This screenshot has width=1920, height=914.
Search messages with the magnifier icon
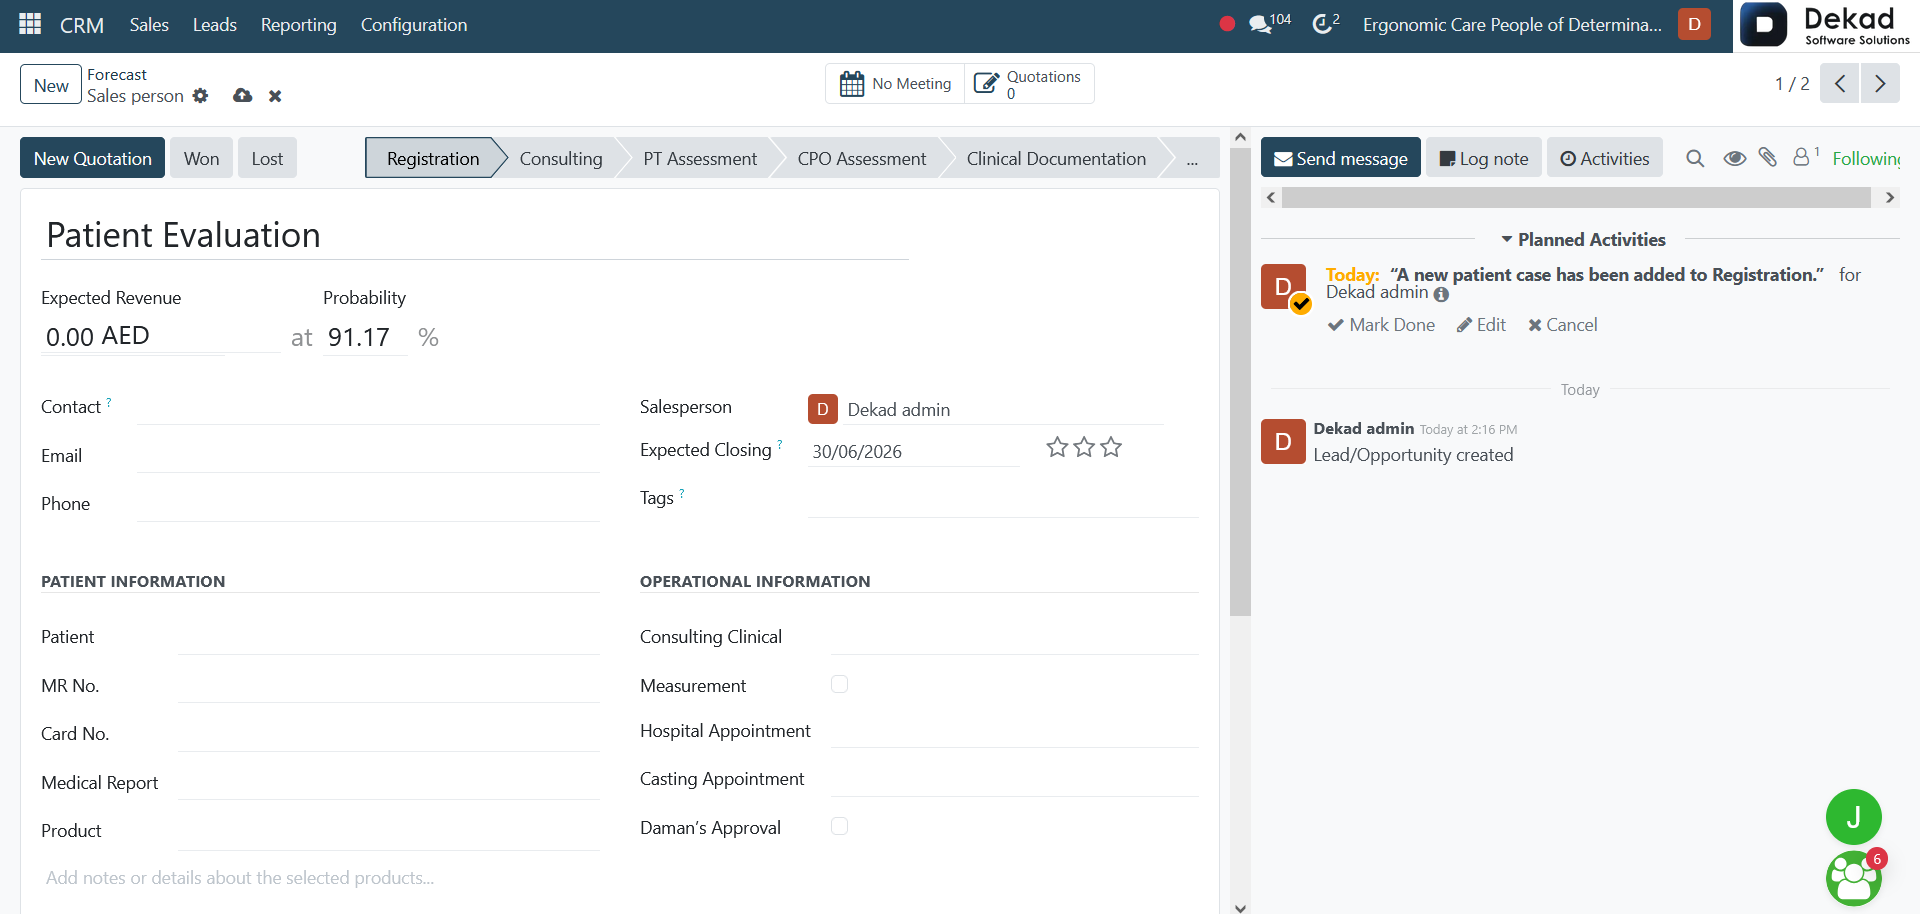(x=1695, y=158)
